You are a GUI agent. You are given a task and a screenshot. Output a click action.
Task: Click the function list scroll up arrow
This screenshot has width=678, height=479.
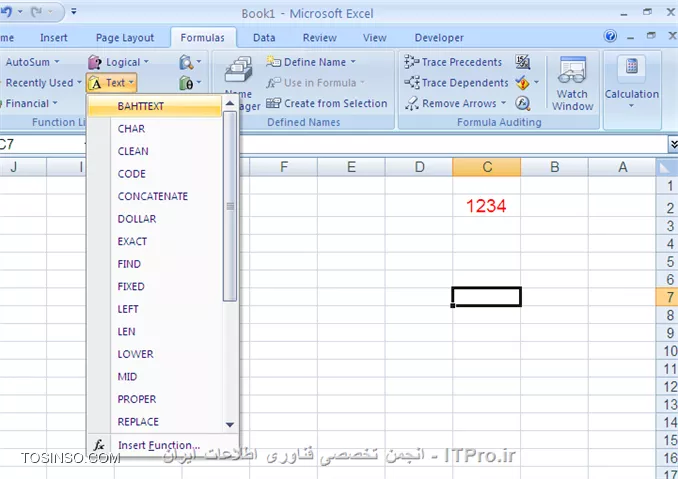[230, 104]
